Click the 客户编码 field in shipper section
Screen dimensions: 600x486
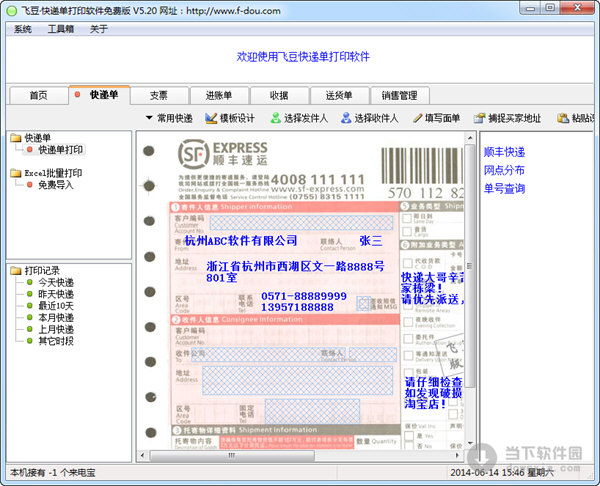click(x=301, y=223)
